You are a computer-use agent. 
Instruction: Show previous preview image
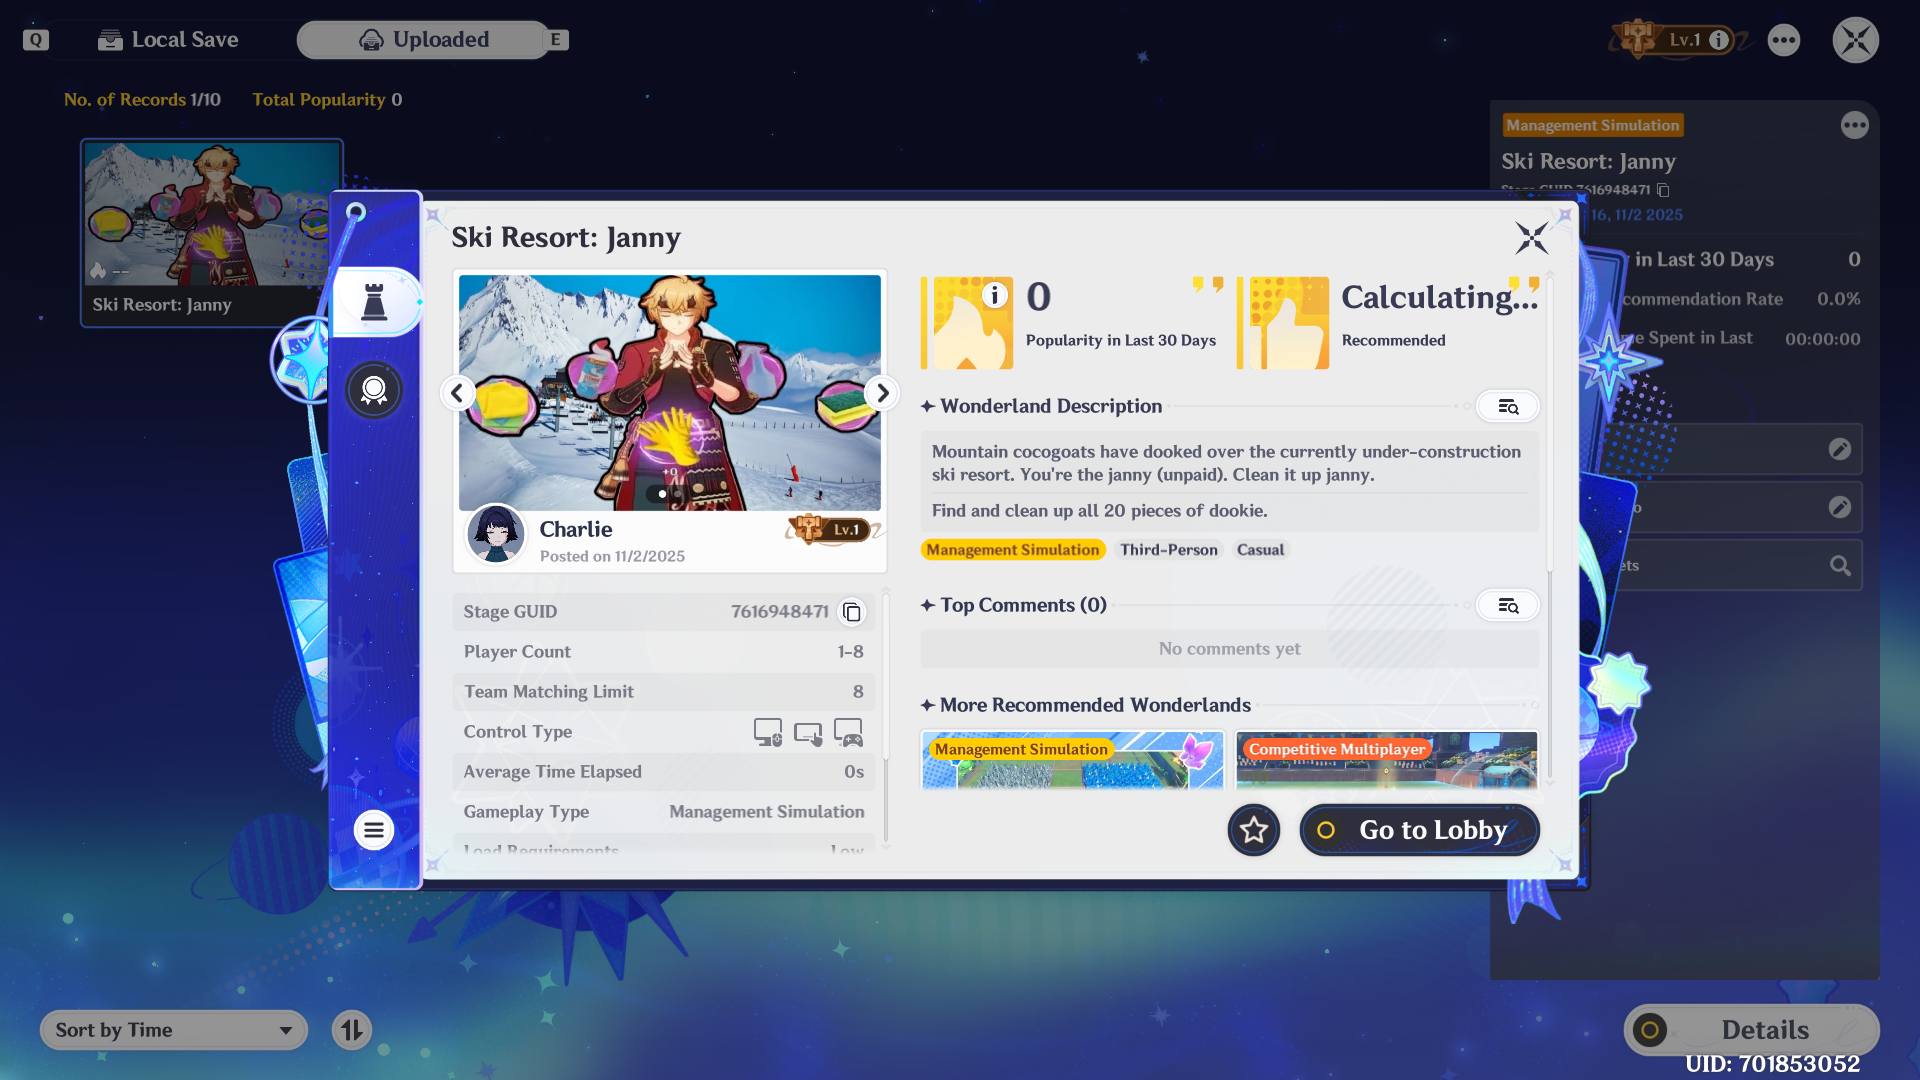pos(457,393)
